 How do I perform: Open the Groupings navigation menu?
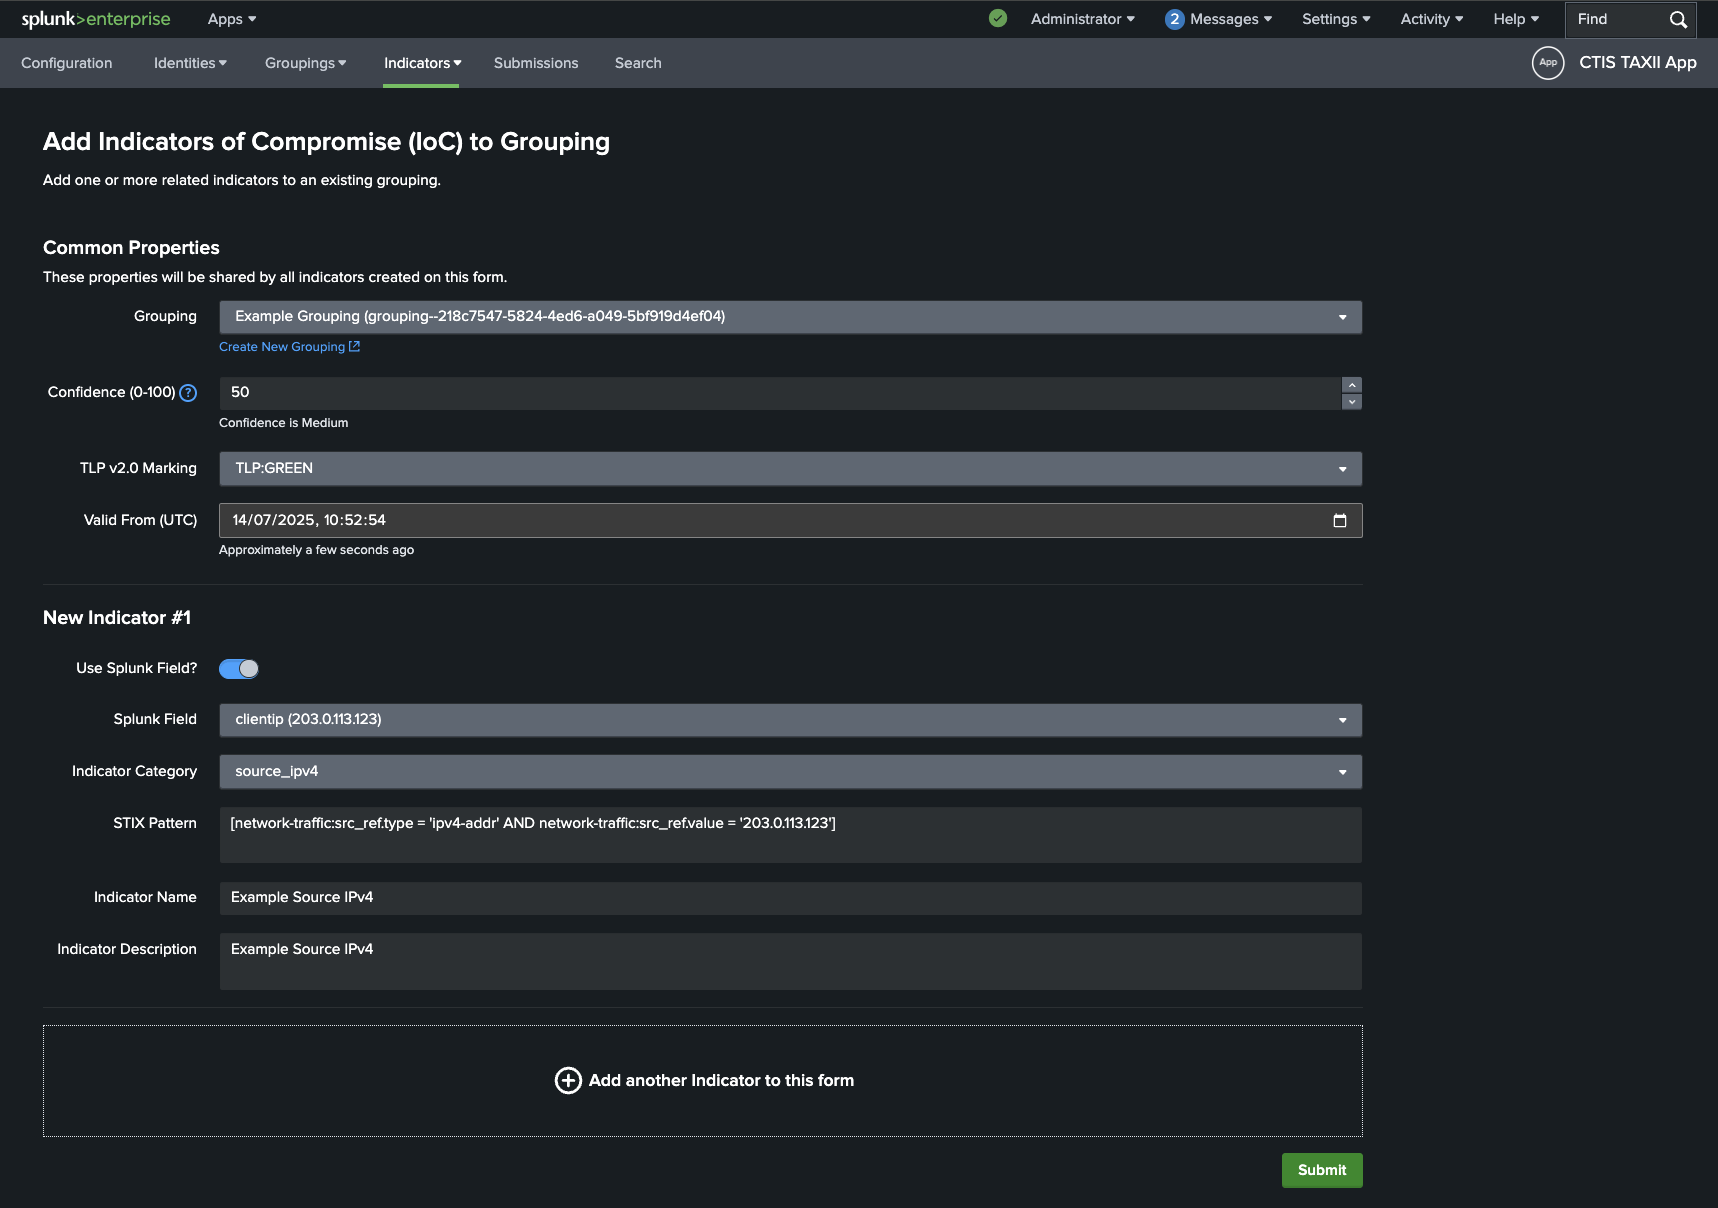(305, 63)
